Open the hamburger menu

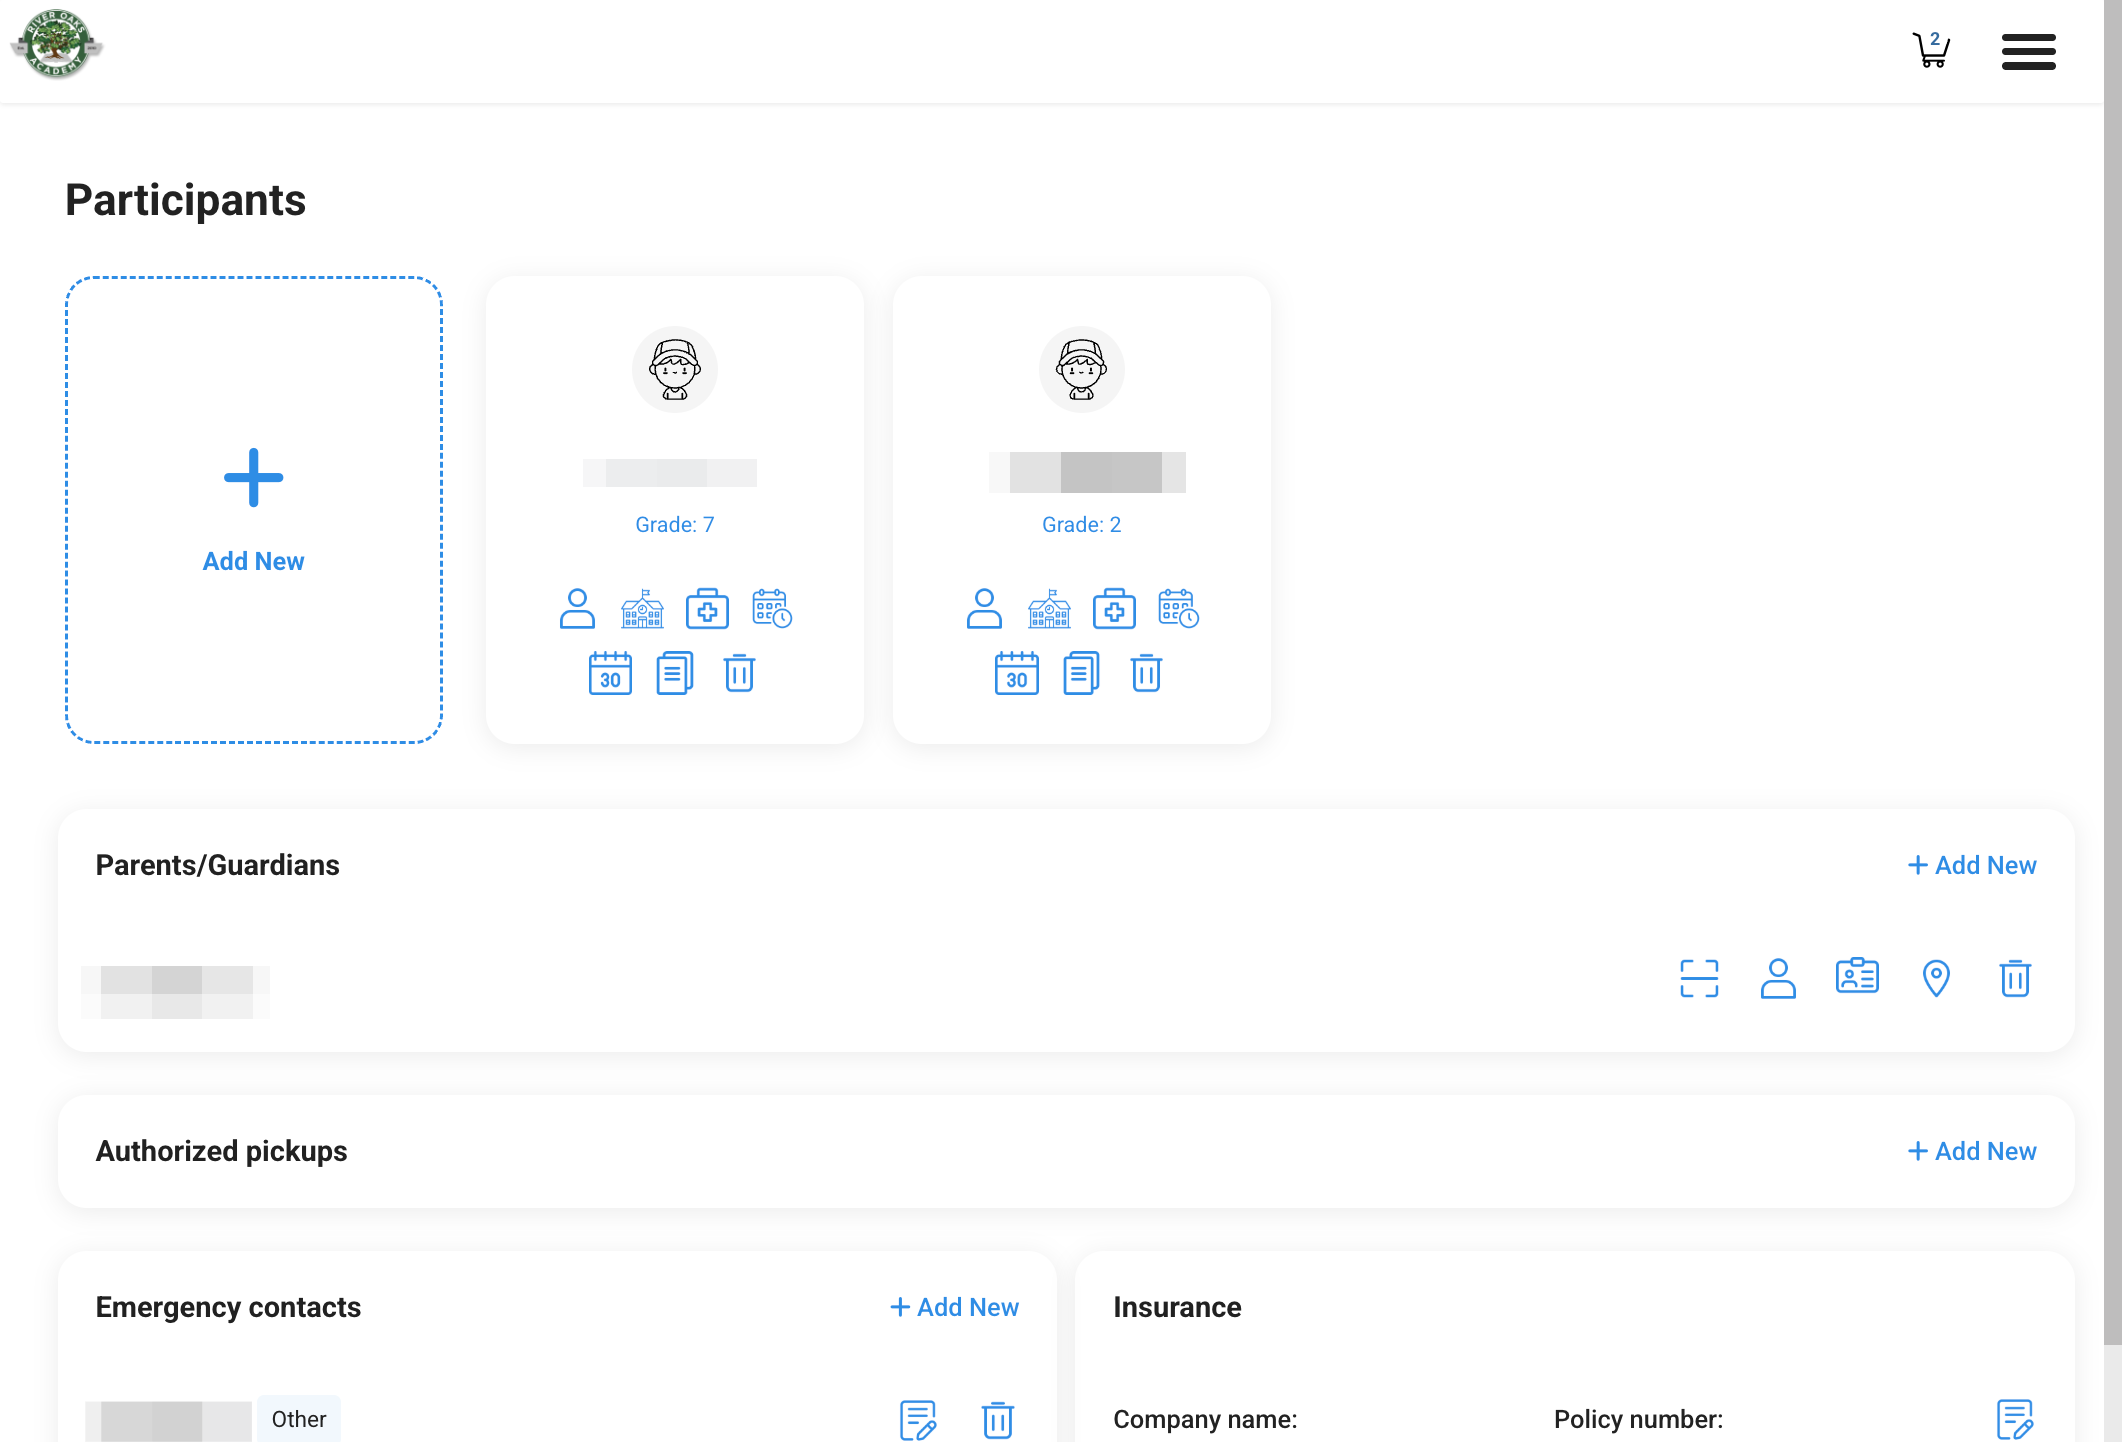click(2028, 51)
